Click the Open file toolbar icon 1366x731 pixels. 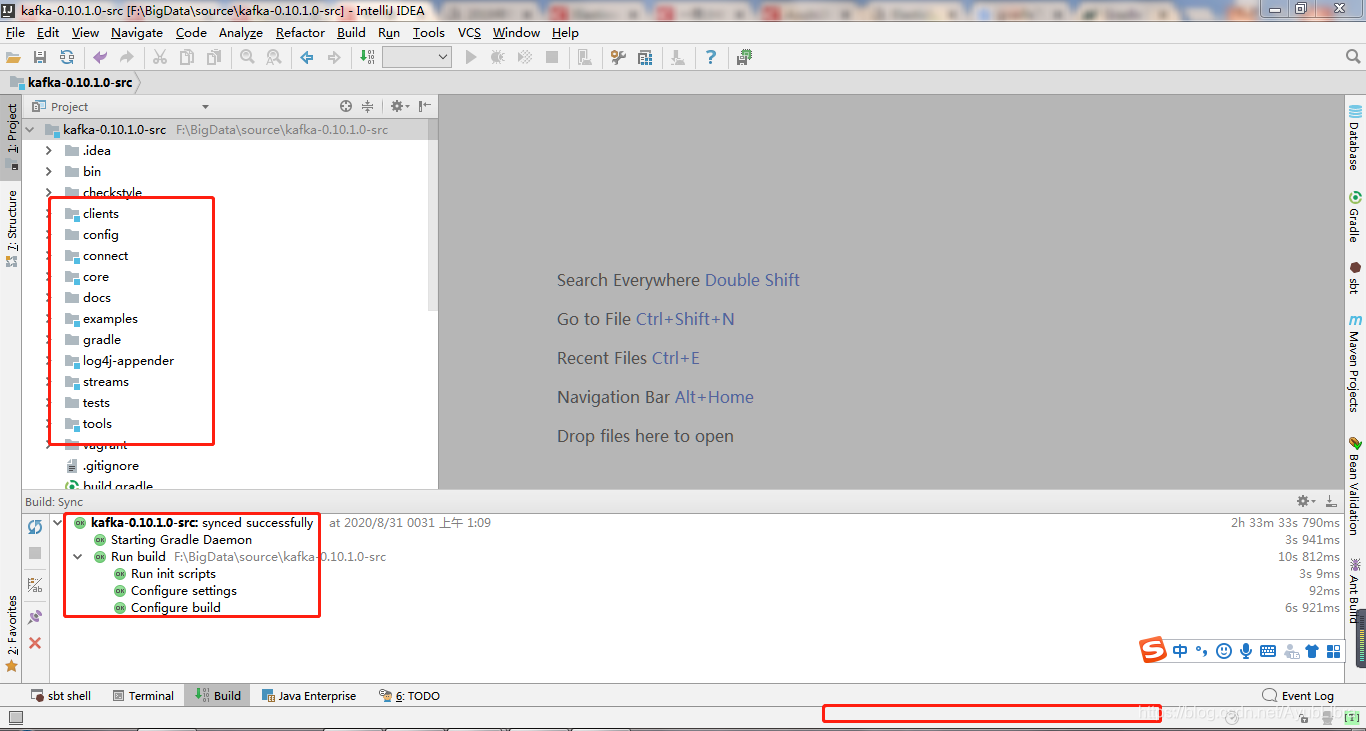point(13,58)
